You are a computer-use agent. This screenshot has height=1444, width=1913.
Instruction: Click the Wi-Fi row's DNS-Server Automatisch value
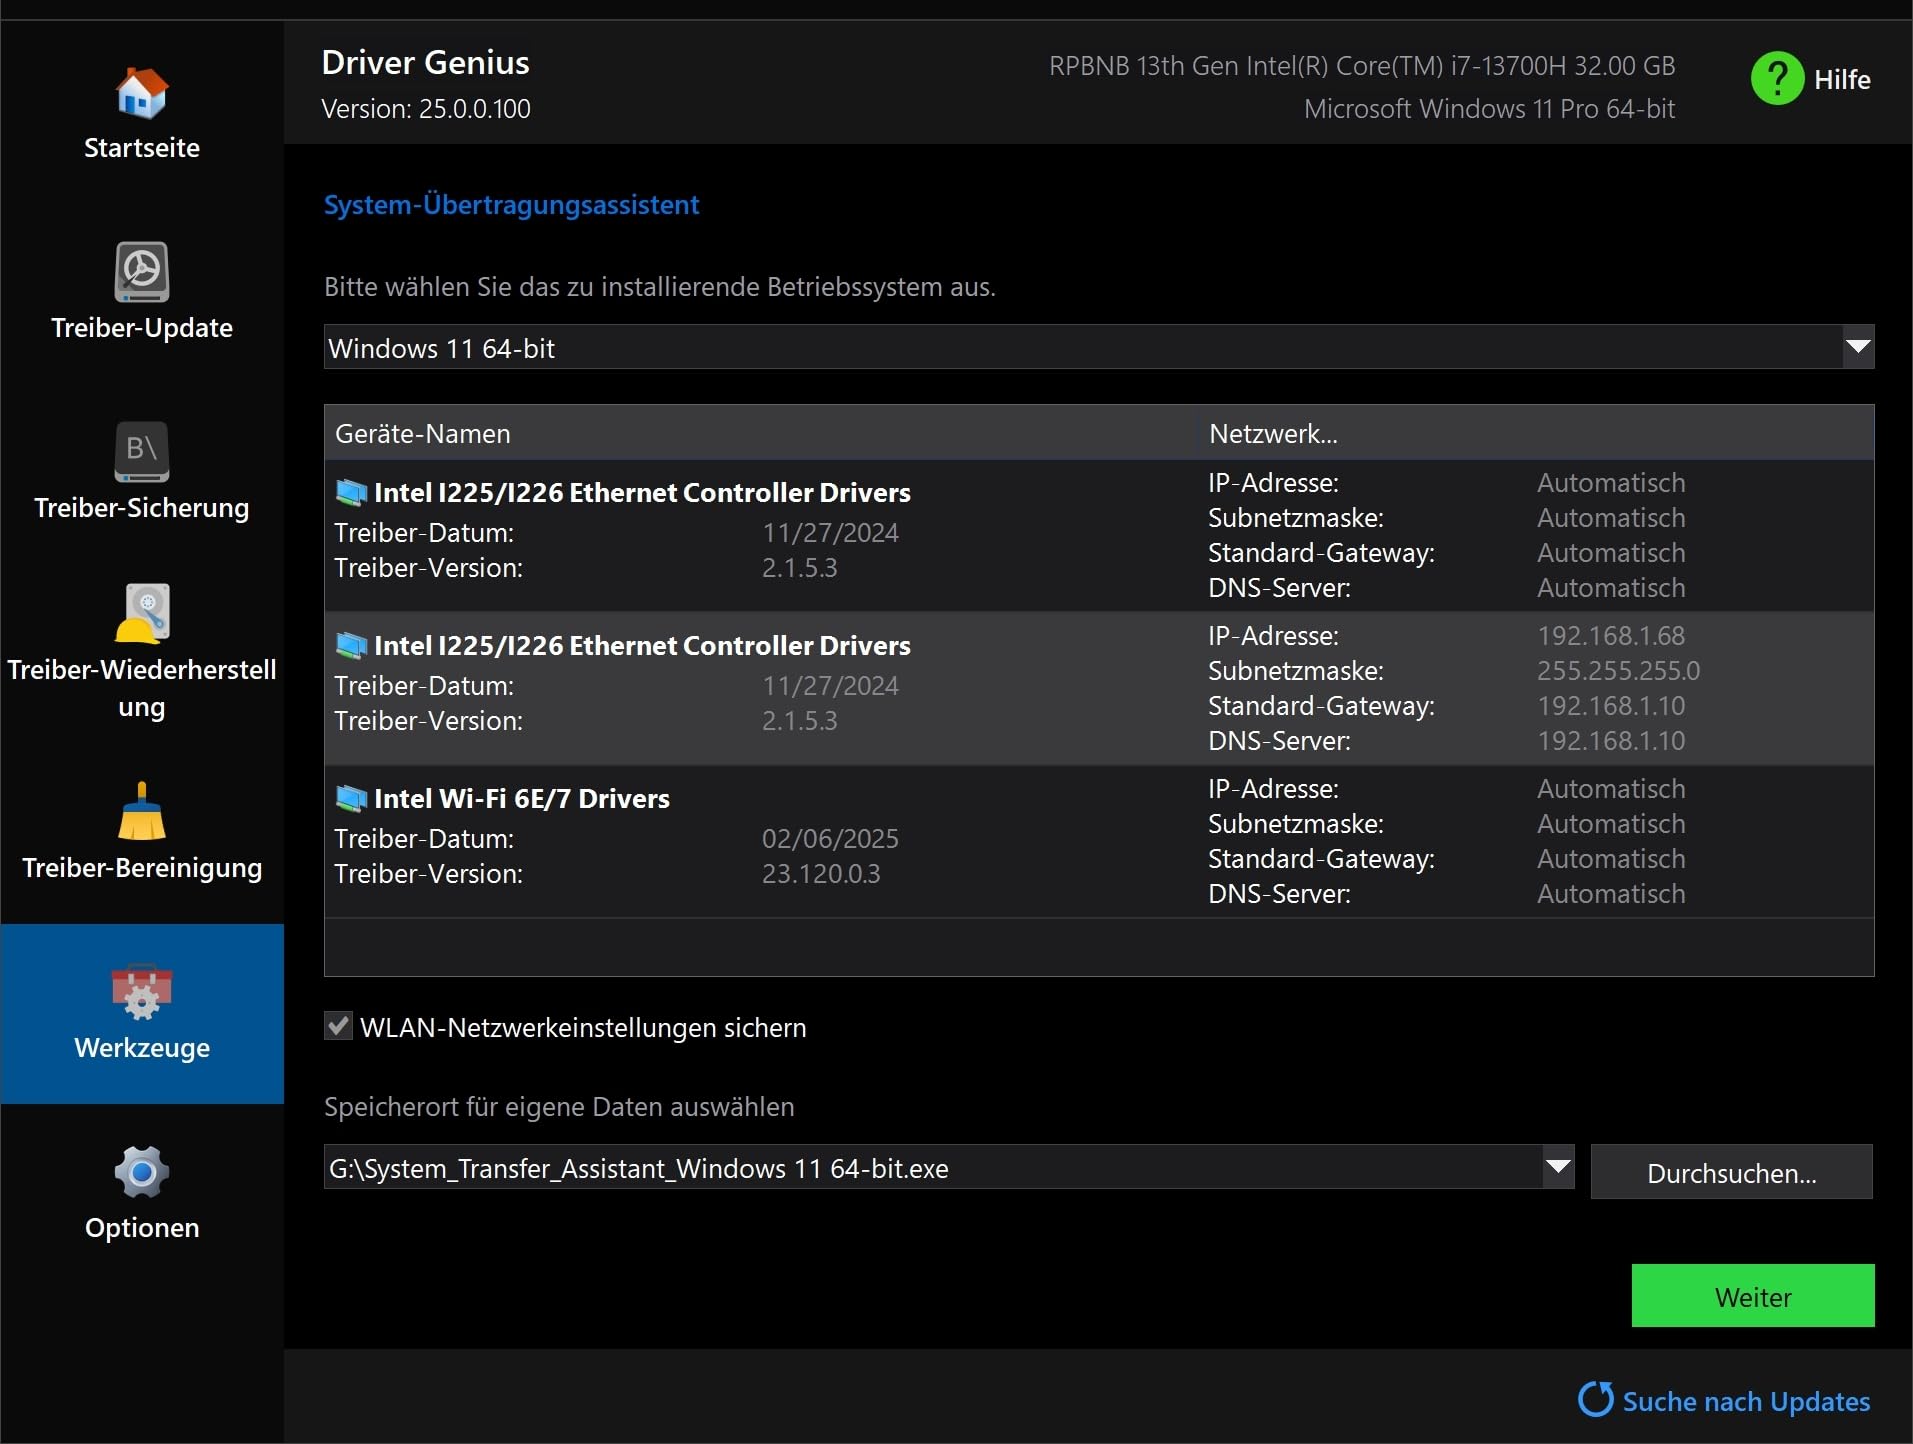point(1611,894)
